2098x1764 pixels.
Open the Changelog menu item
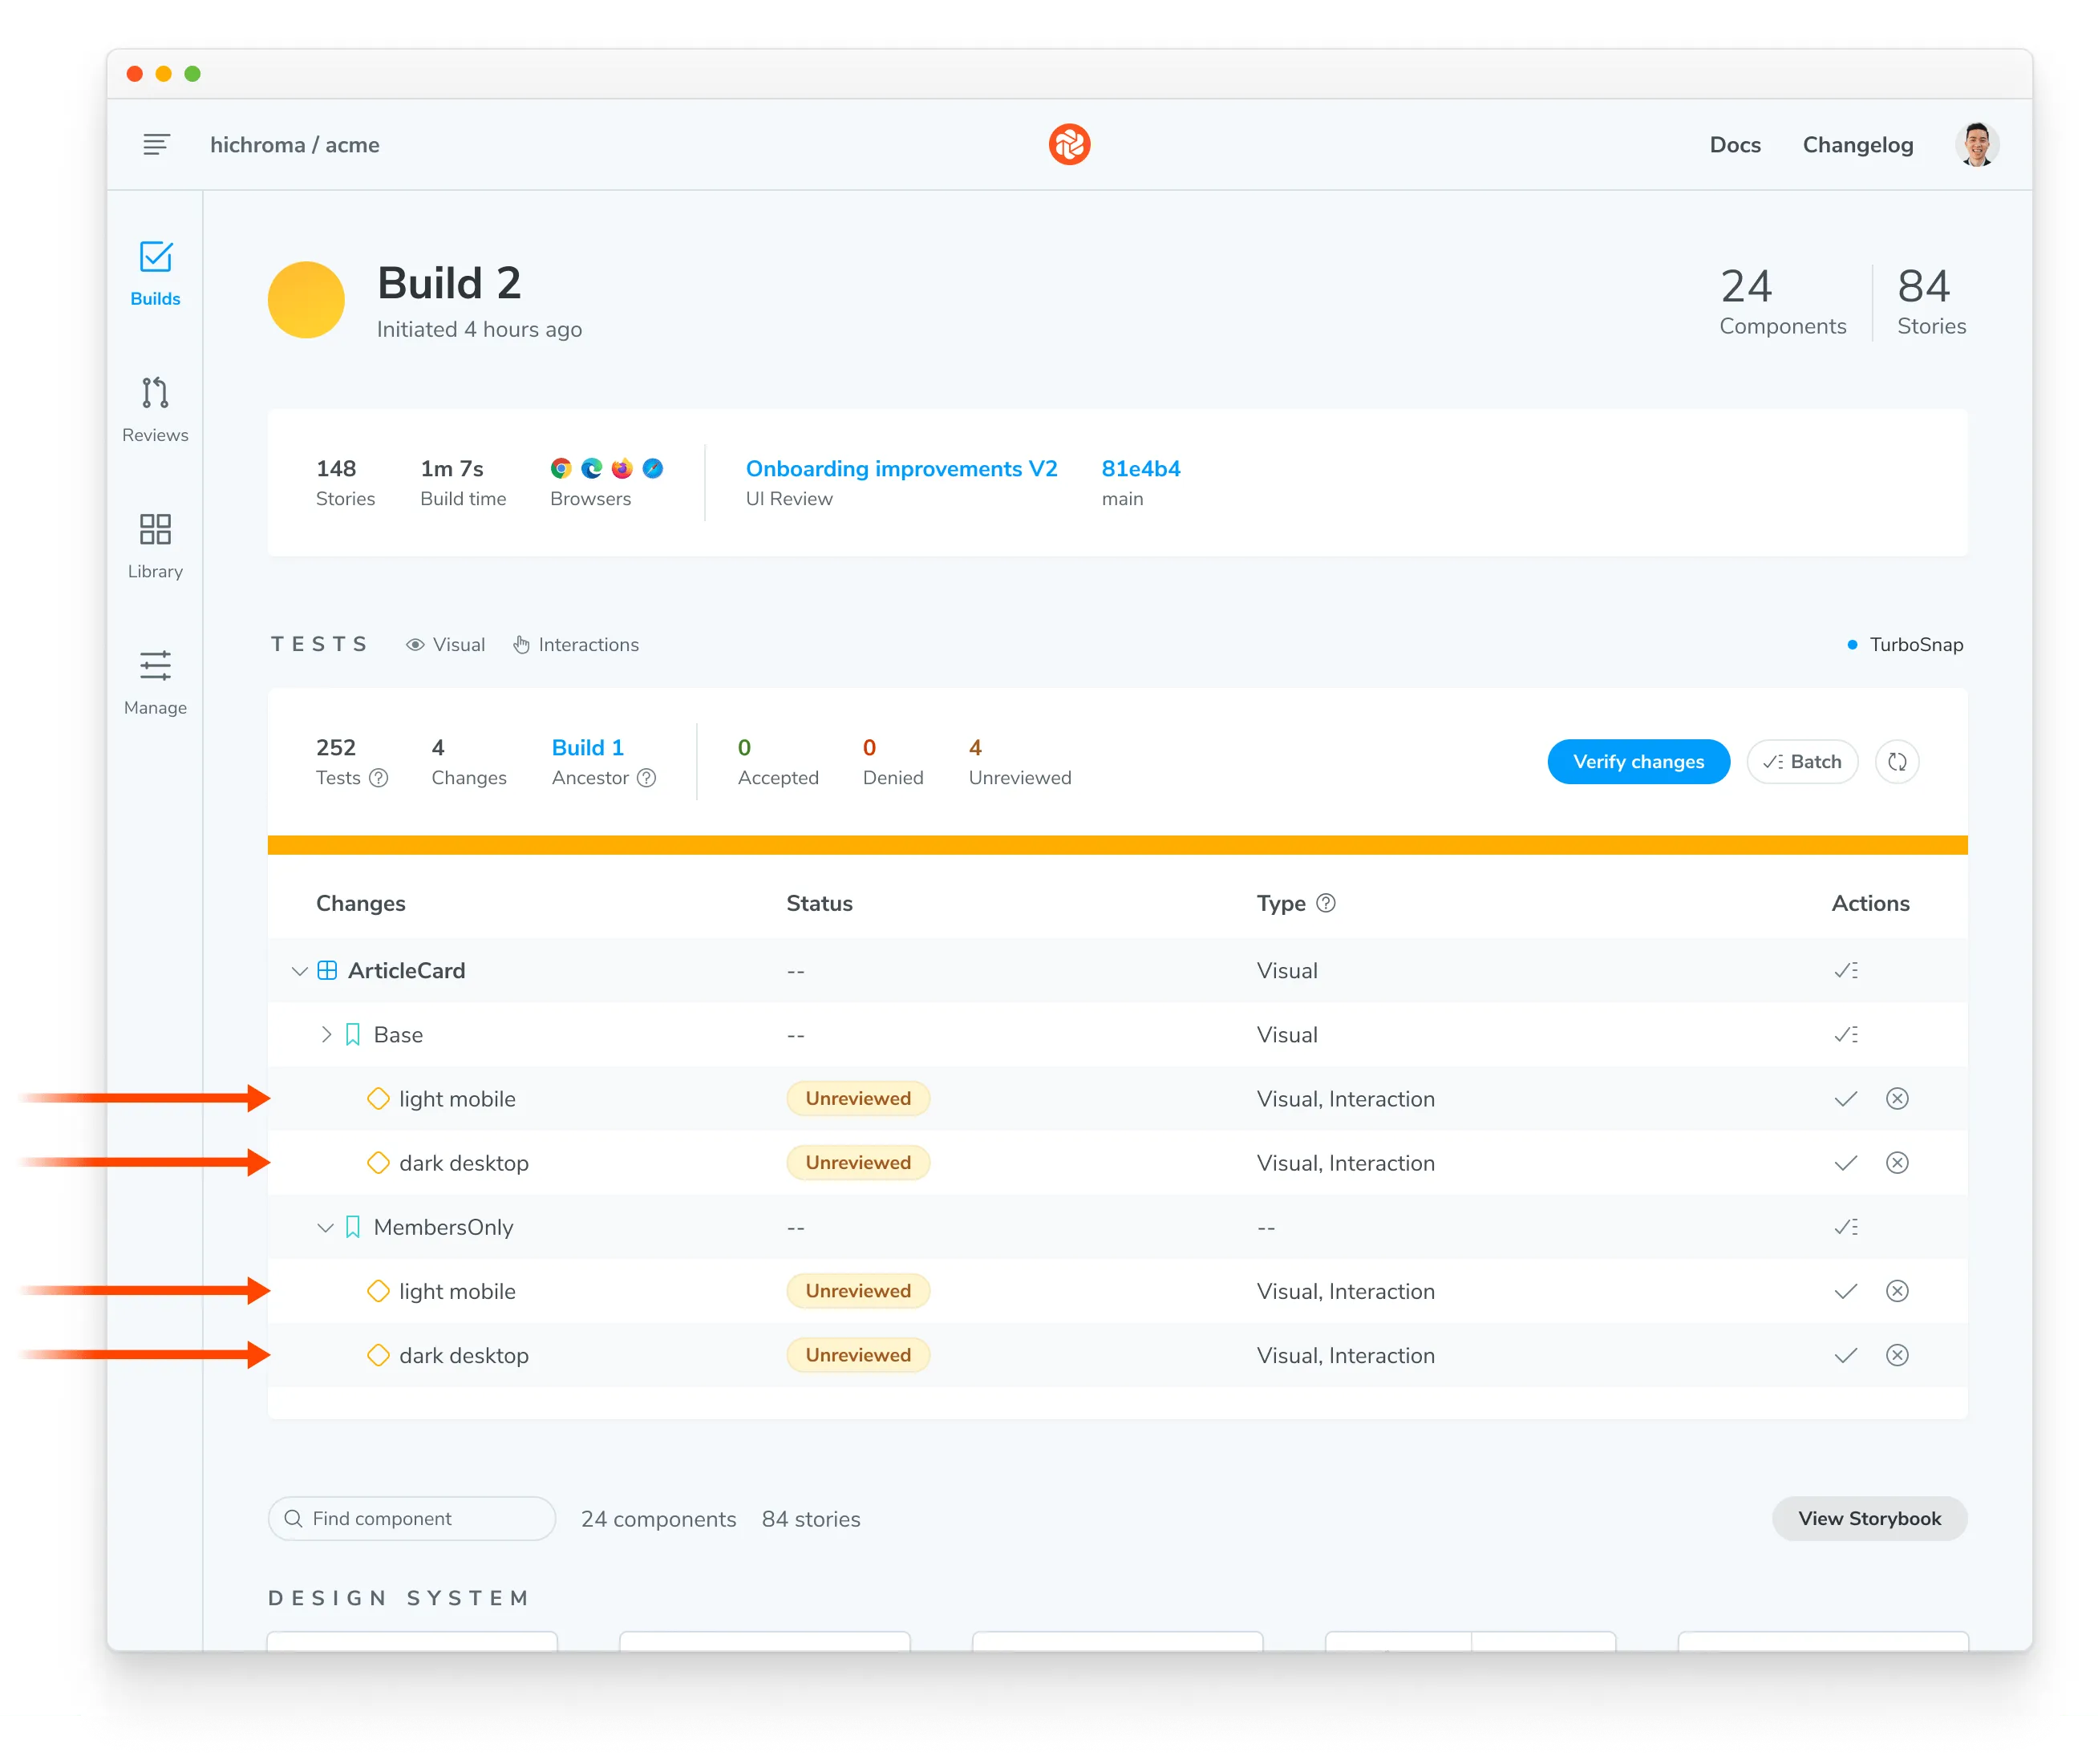coord(1857,145)
